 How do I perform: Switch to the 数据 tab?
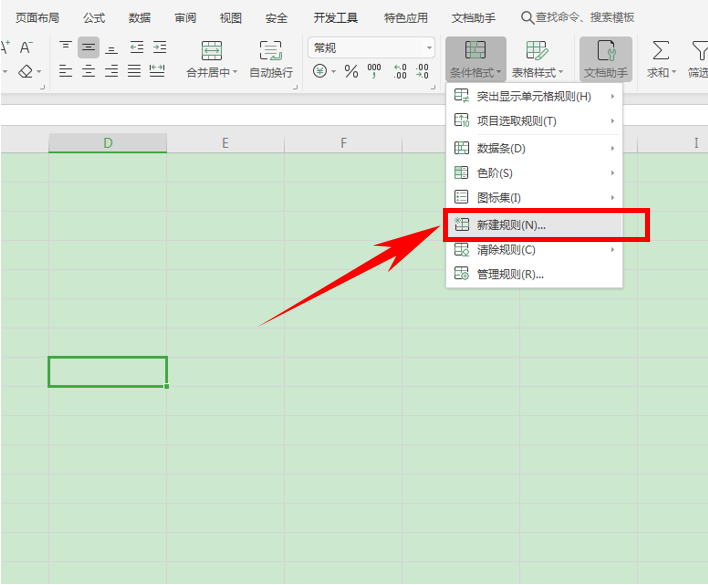pos(140,18)
